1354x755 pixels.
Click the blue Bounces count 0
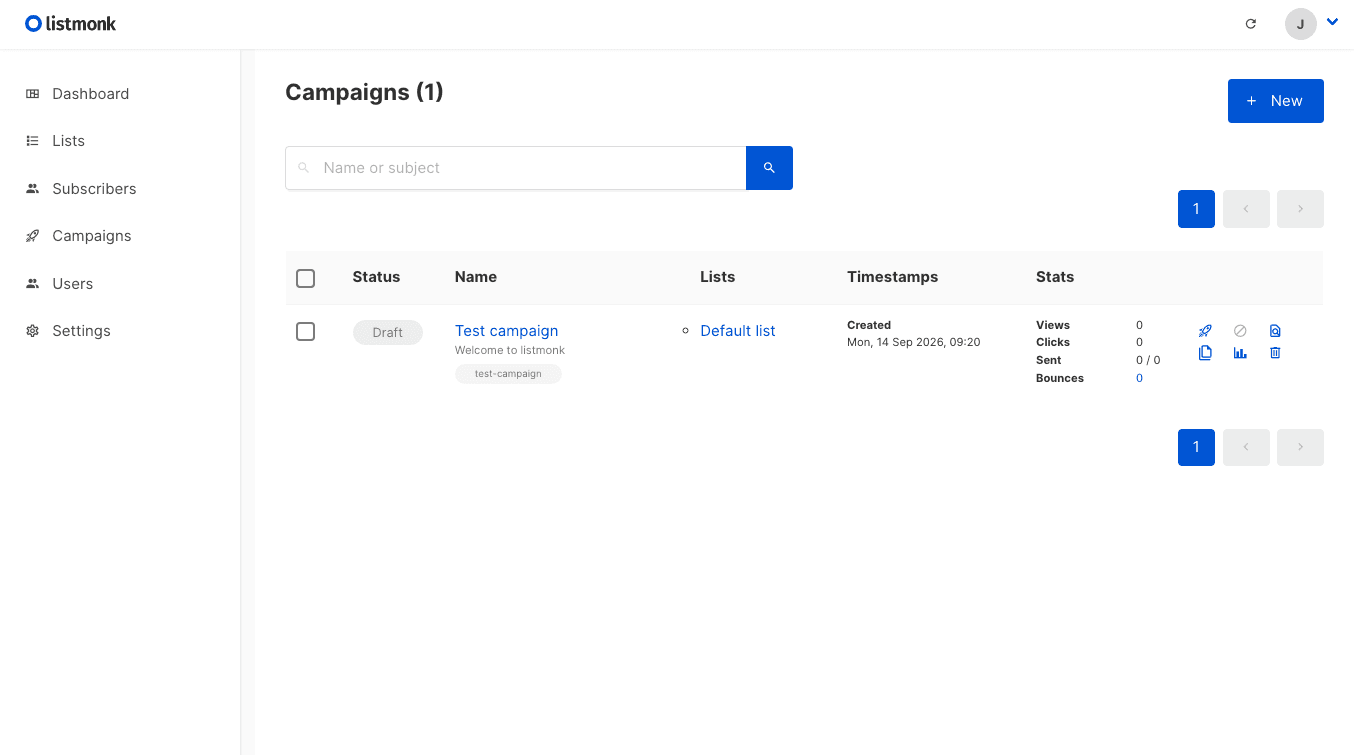point(1139,378)
